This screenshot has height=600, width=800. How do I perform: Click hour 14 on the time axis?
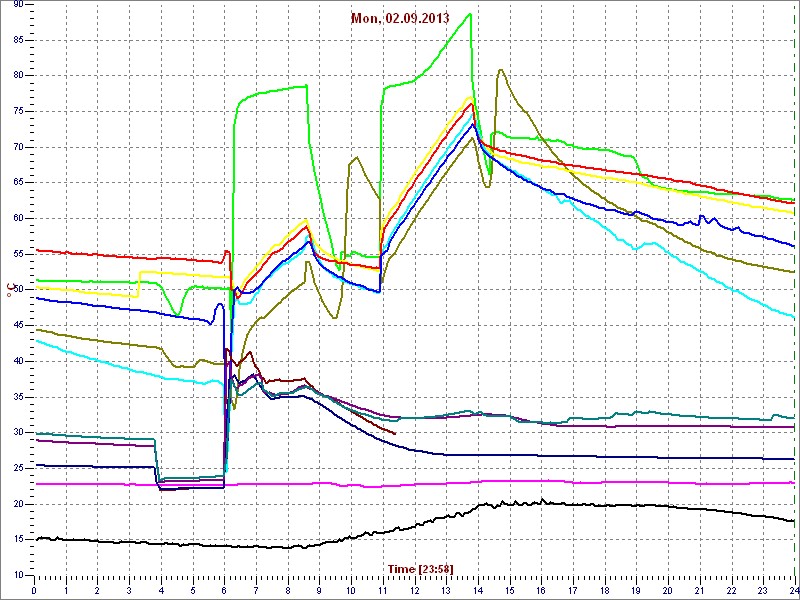point(478,590)
